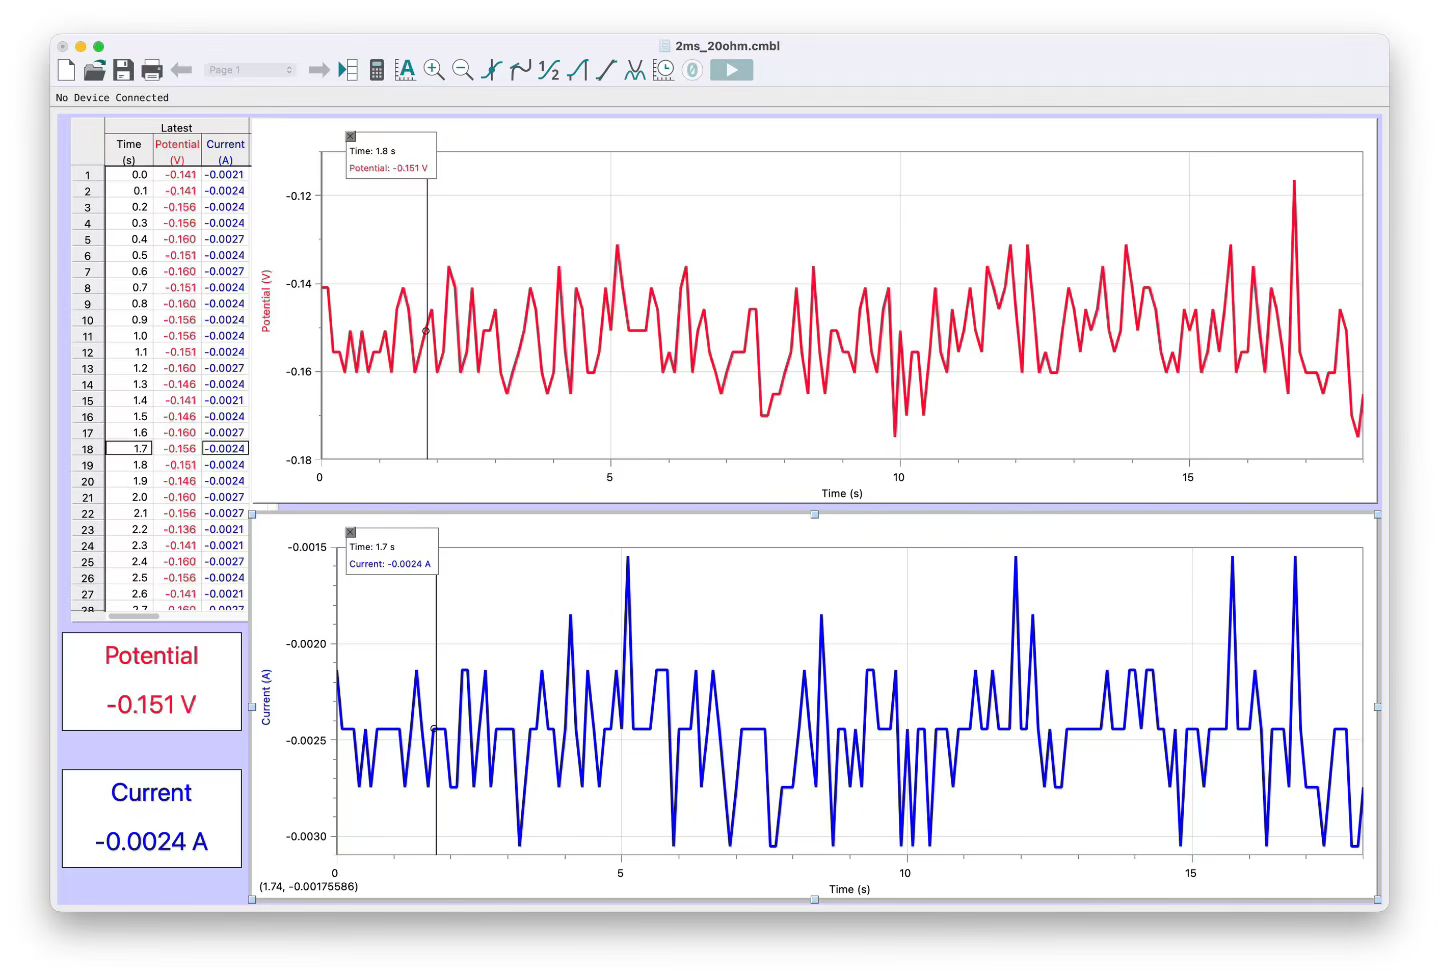Select the Potential column header
Viewport: 1440px width, 978px height.
pos(177,152)
